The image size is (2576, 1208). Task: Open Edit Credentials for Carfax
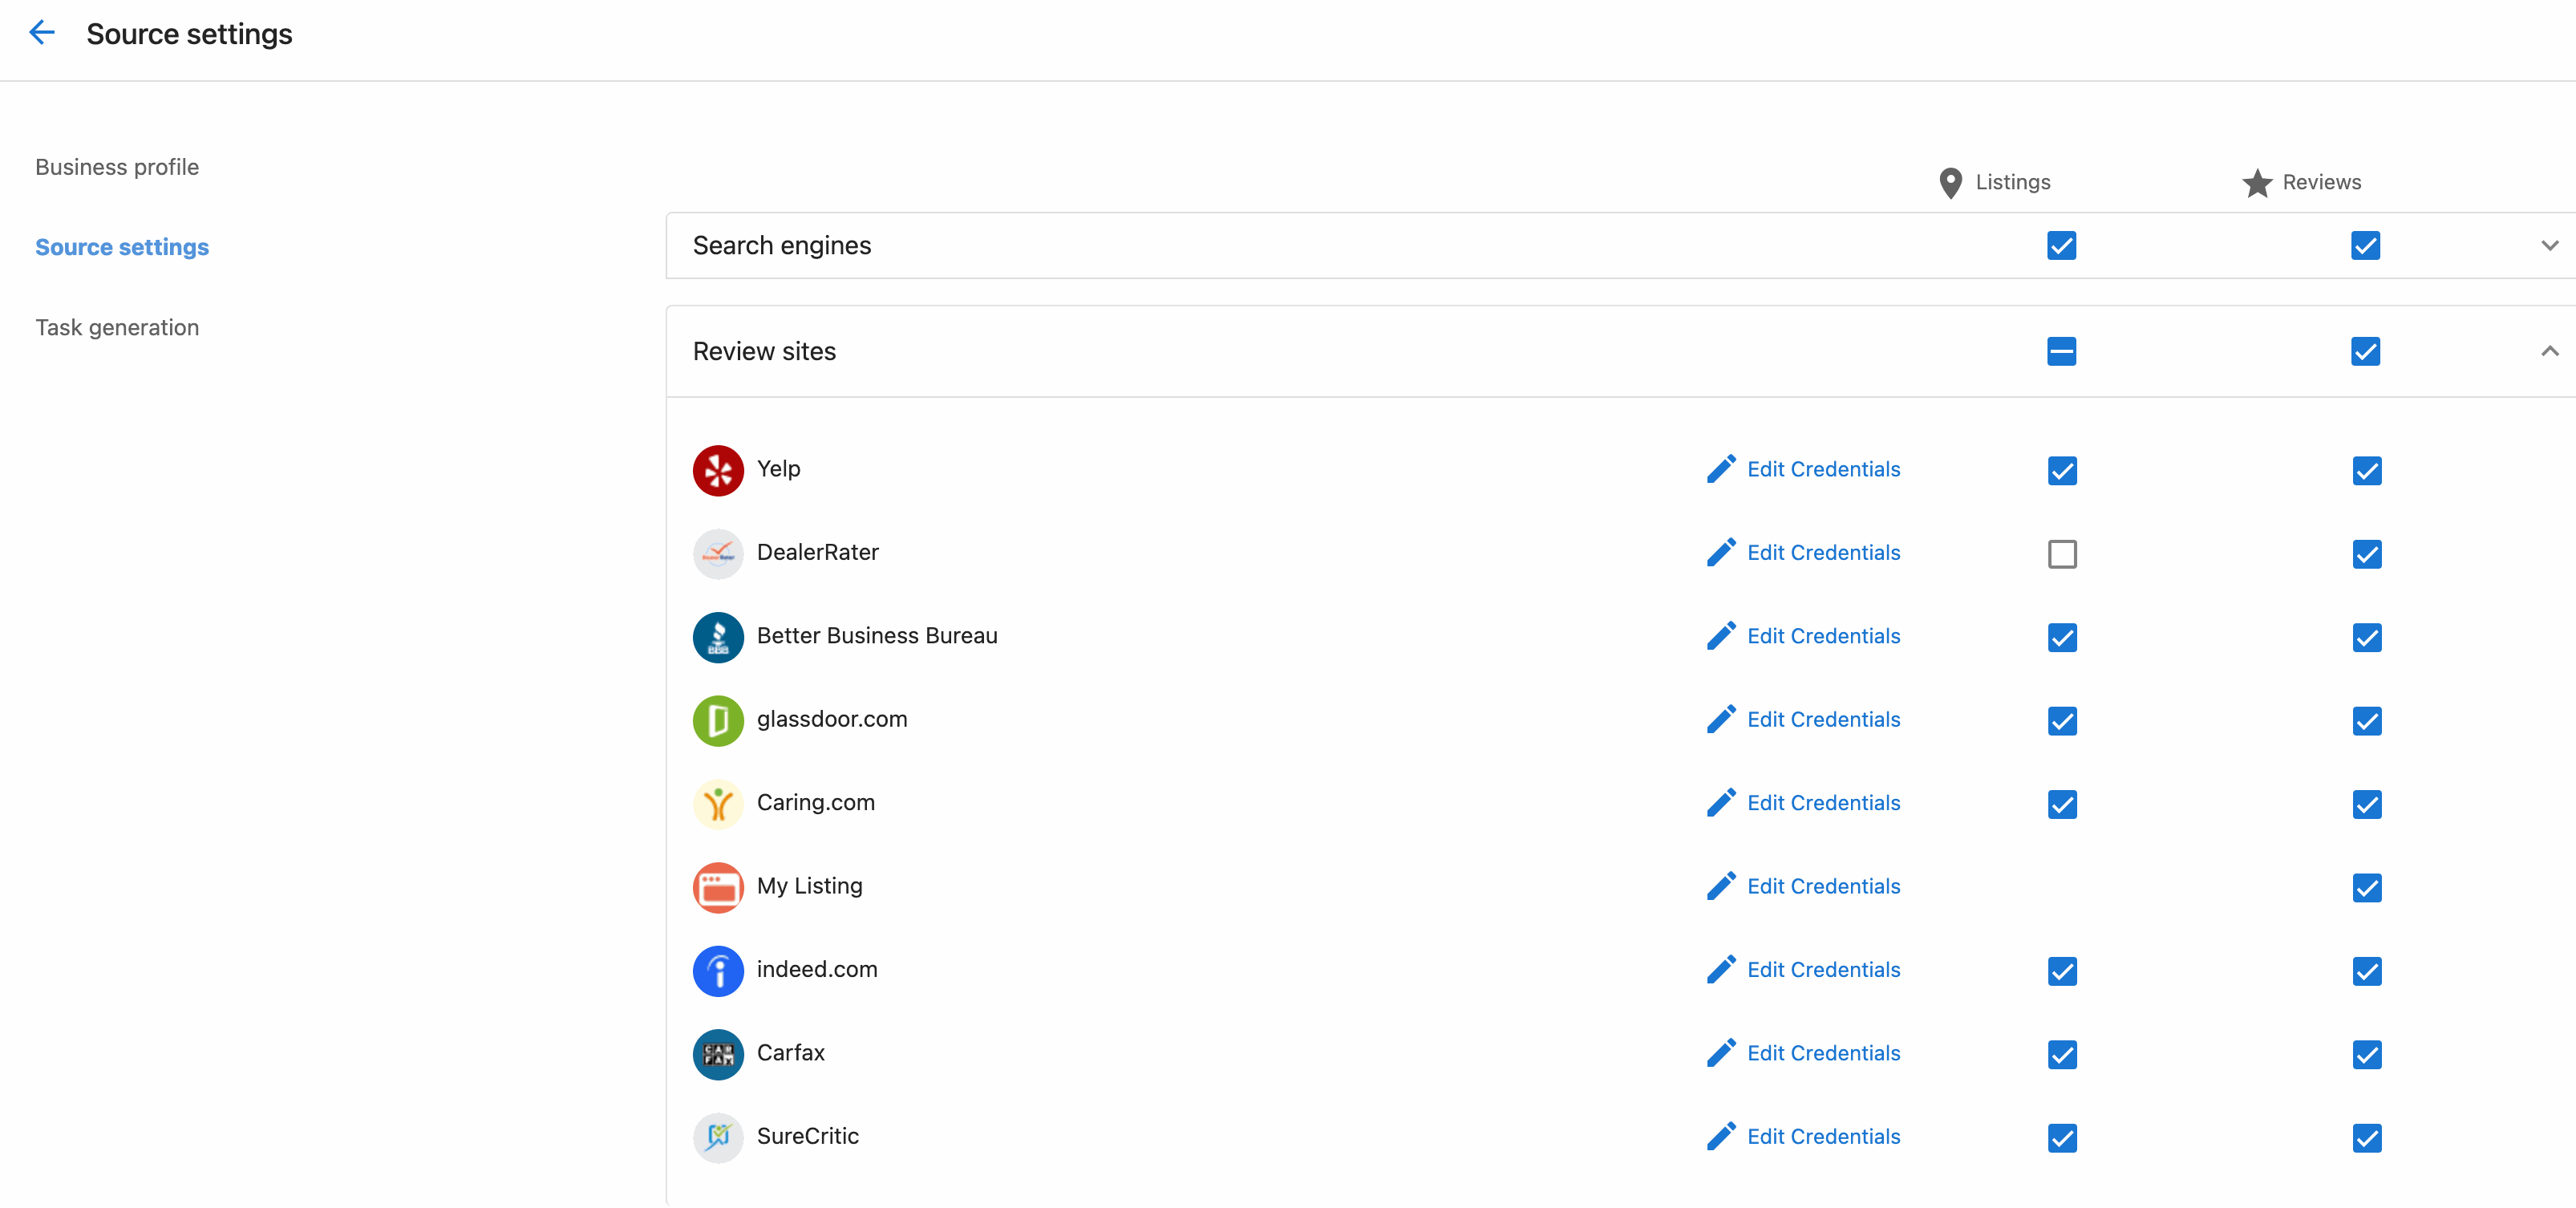click(x=1823, y=1053)
